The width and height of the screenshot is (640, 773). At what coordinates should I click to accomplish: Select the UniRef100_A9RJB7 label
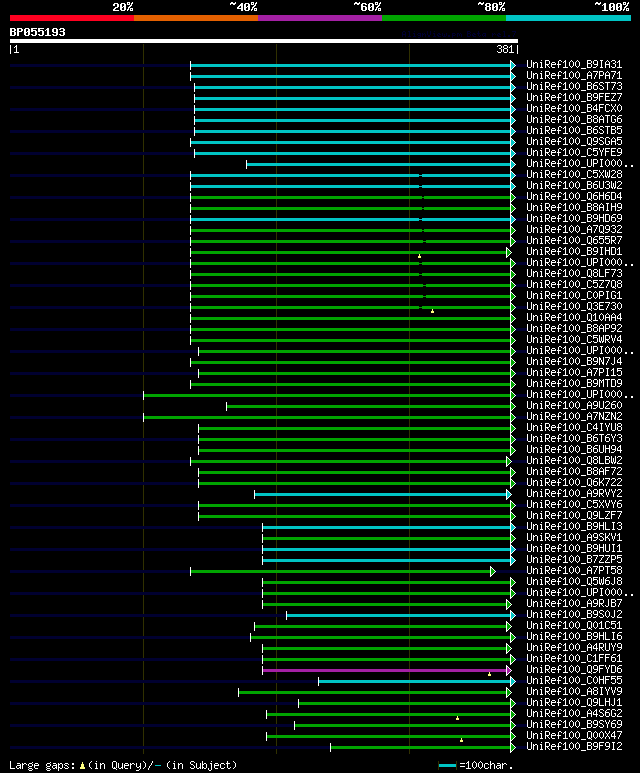click(x=574, y=604)
